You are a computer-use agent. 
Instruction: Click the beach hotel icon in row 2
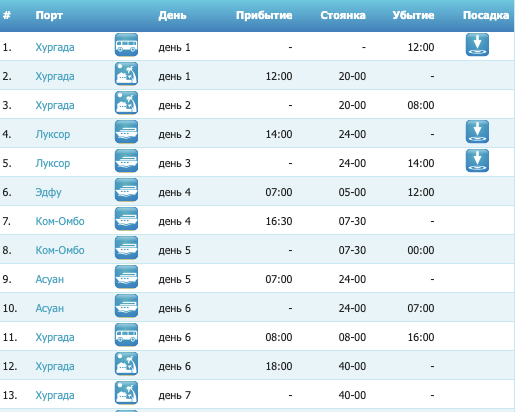coord(126,74)
